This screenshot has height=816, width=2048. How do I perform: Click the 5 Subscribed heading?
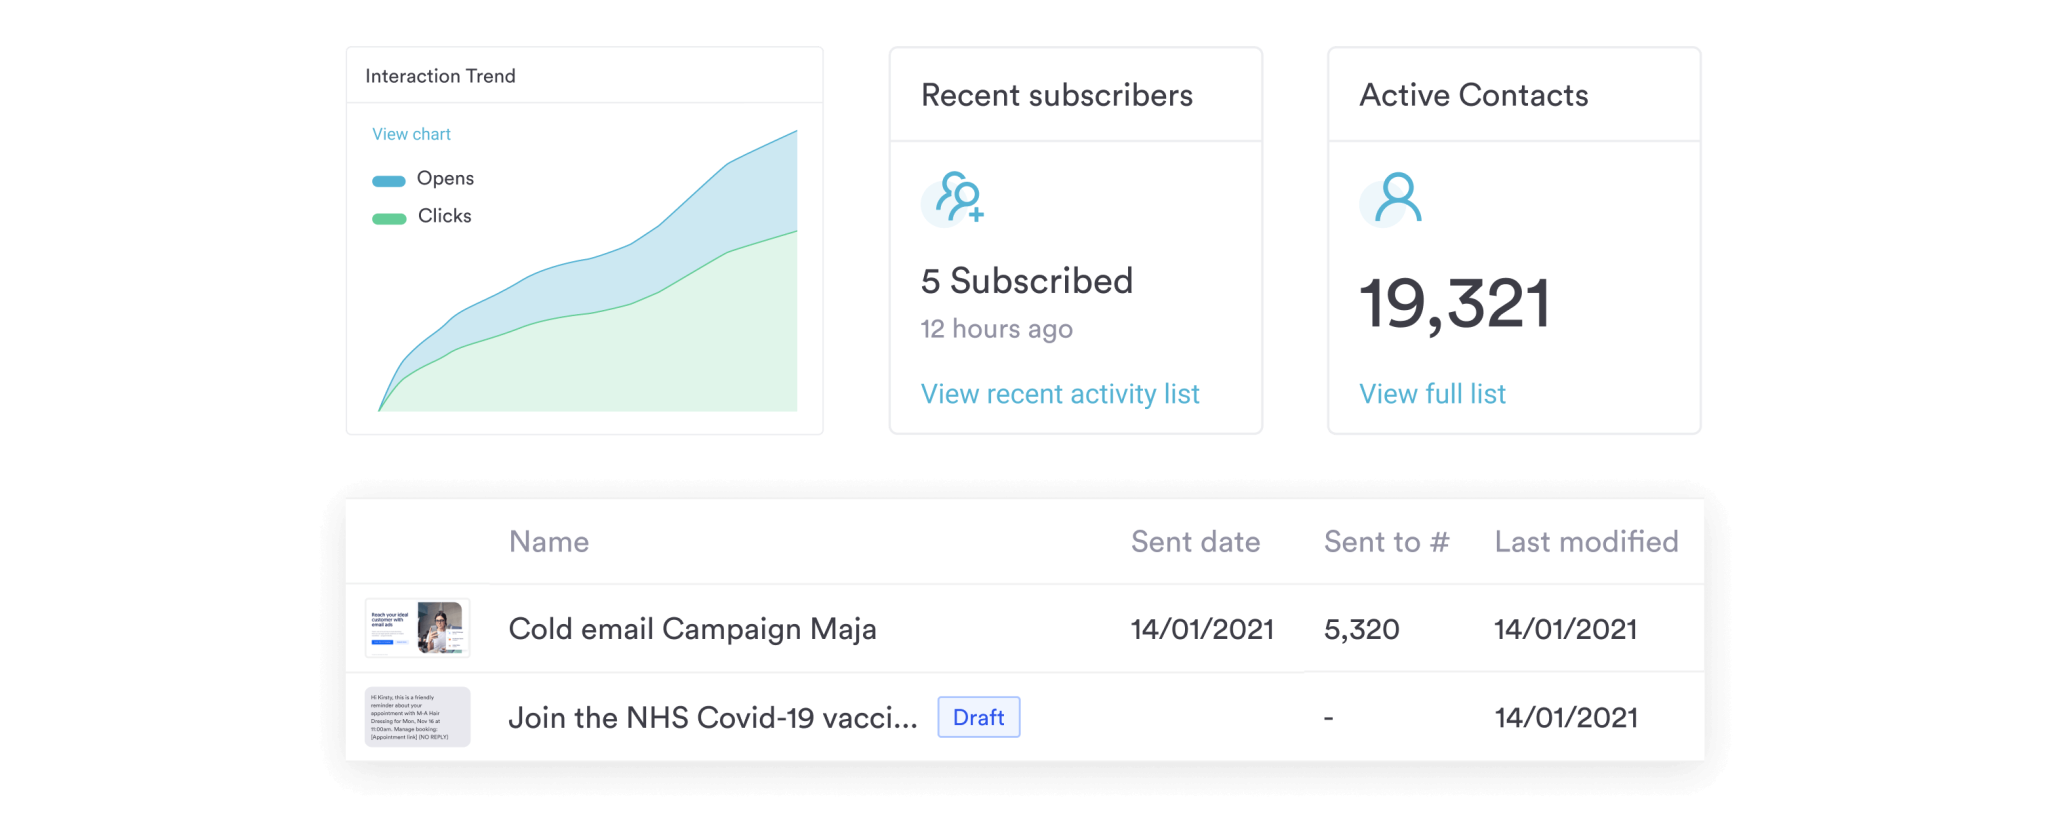1027,281
